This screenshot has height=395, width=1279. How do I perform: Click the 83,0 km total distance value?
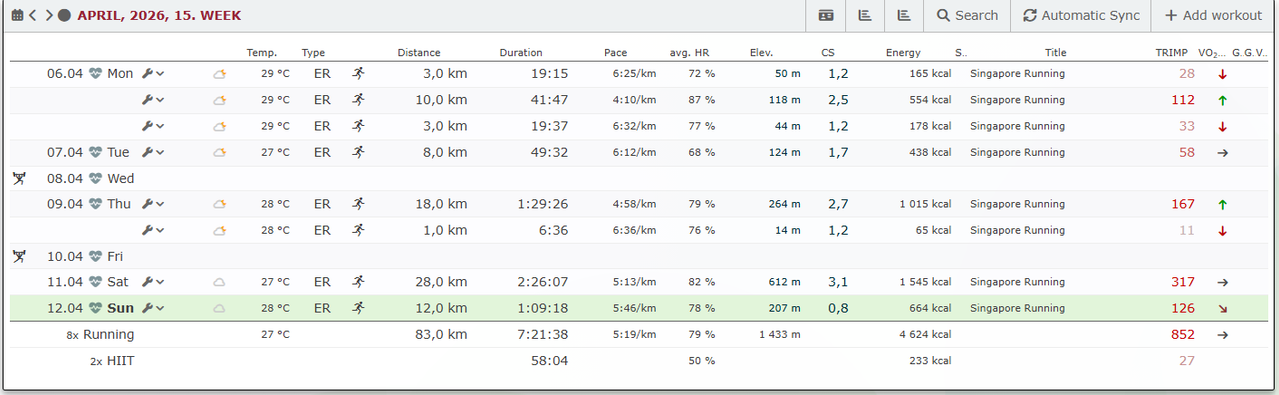pyautogui.click(x=441, y=334)
